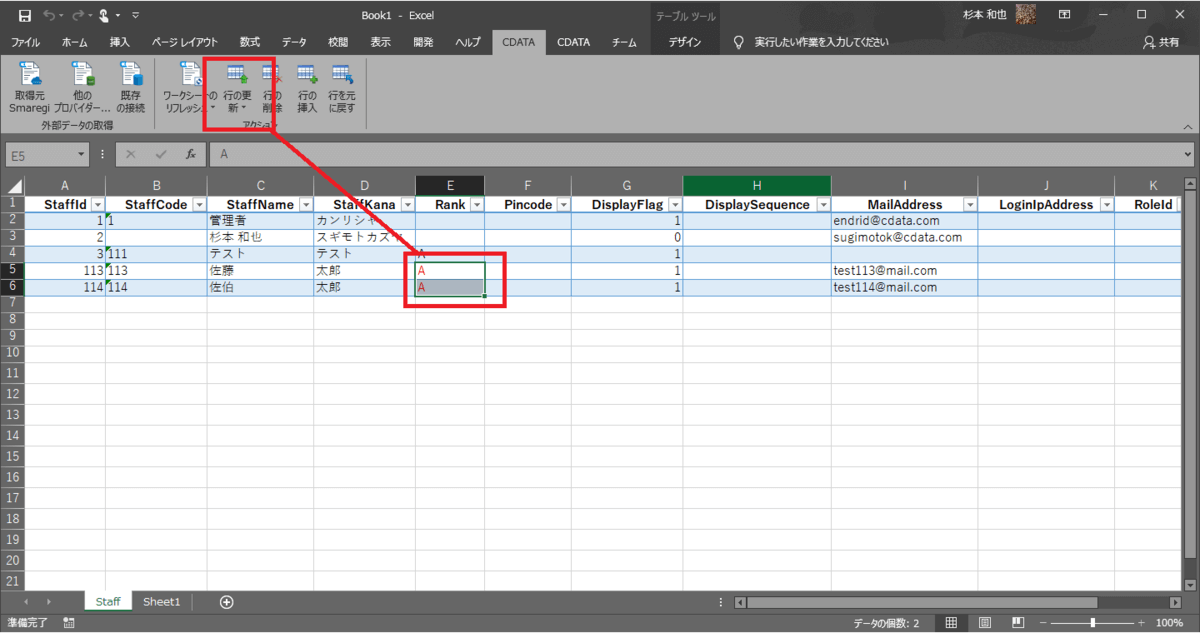This screenshot has height=633, width=1200.
Task: Click the 行の削除 ribbon icon
Action: pos(272,87)
